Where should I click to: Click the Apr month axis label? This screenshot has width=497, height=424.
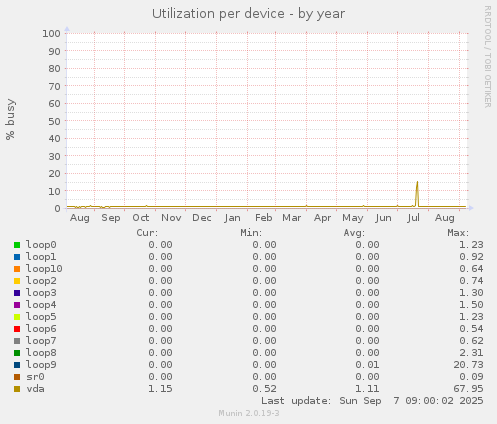tap(322, 218)
